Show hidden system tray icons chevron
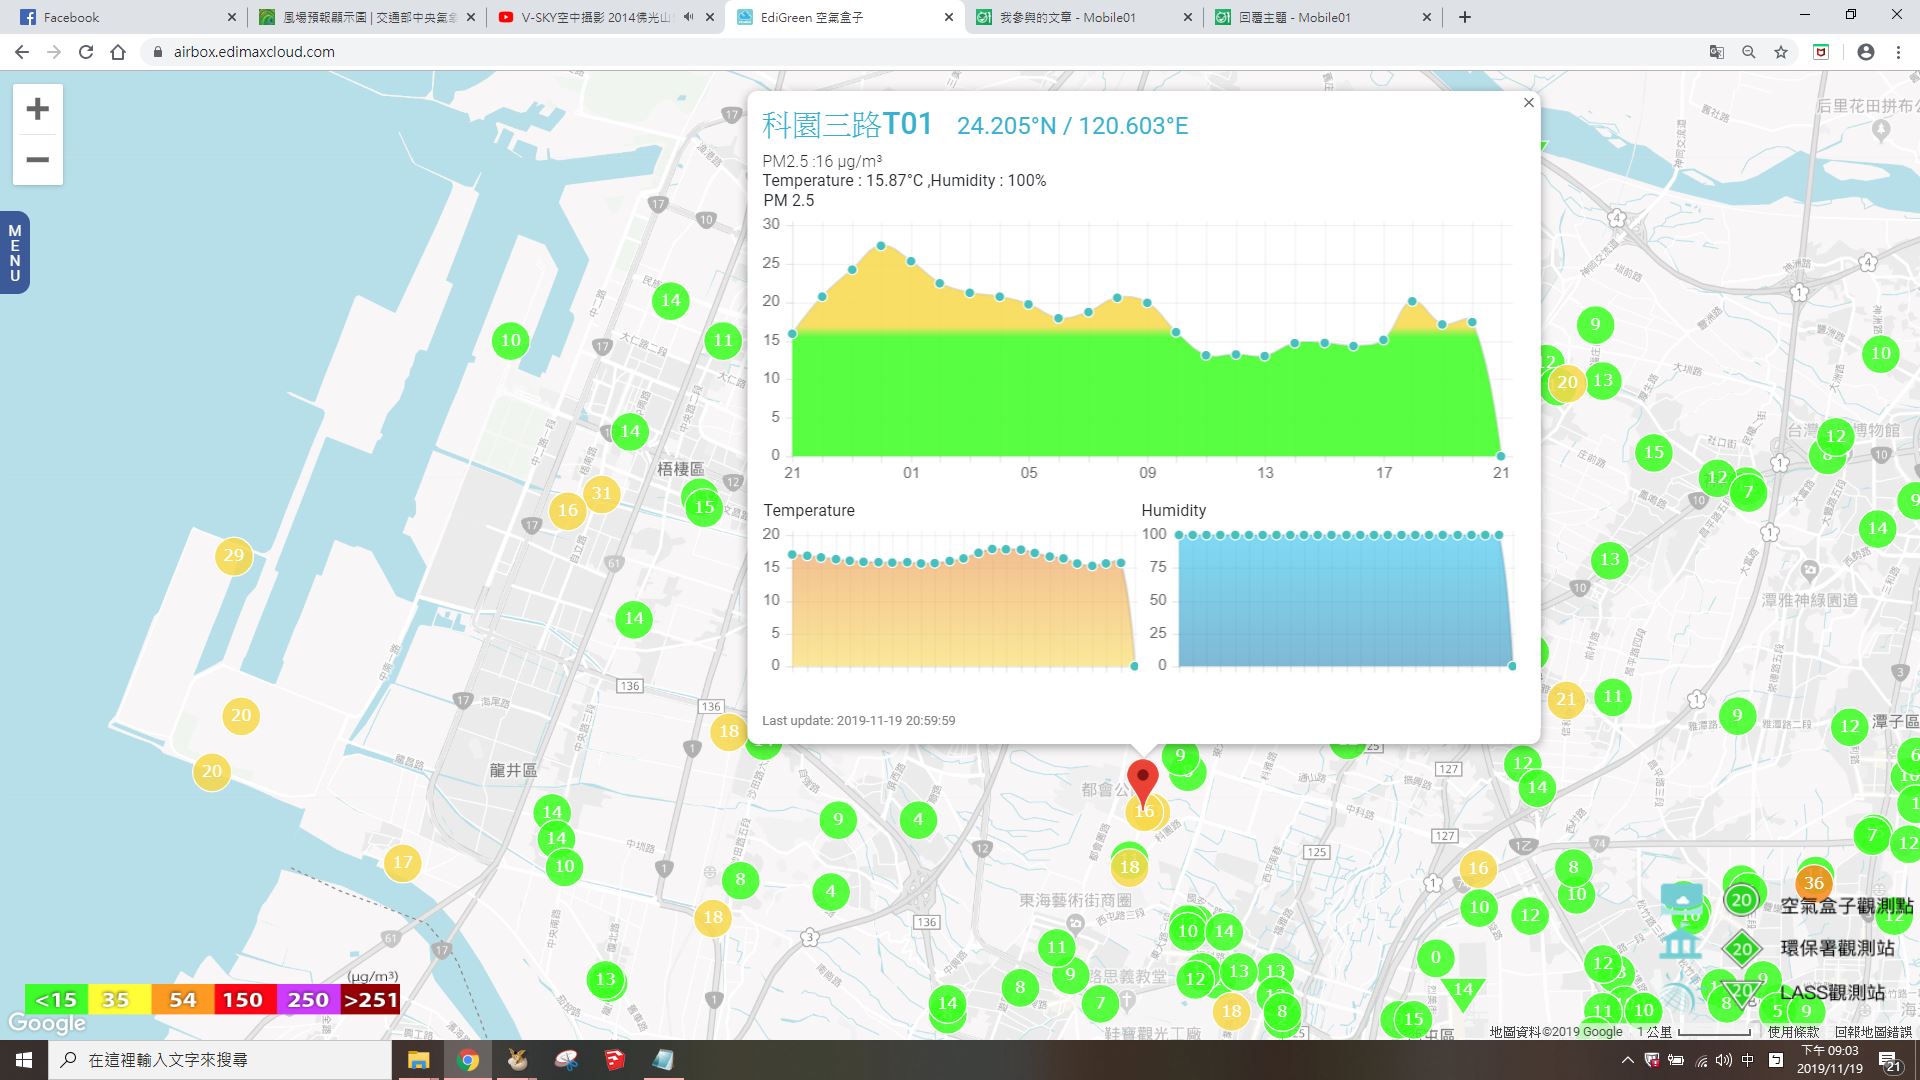This screenshot has width=1920, height=1080. click(x=1627, y=1060)
